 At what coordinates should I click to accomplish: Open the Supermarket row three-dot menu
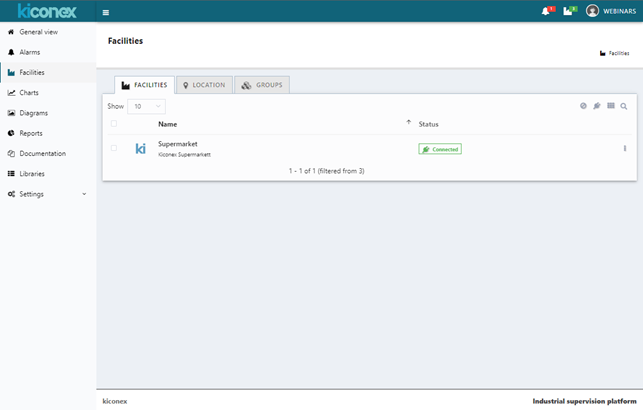click(625, 149)
